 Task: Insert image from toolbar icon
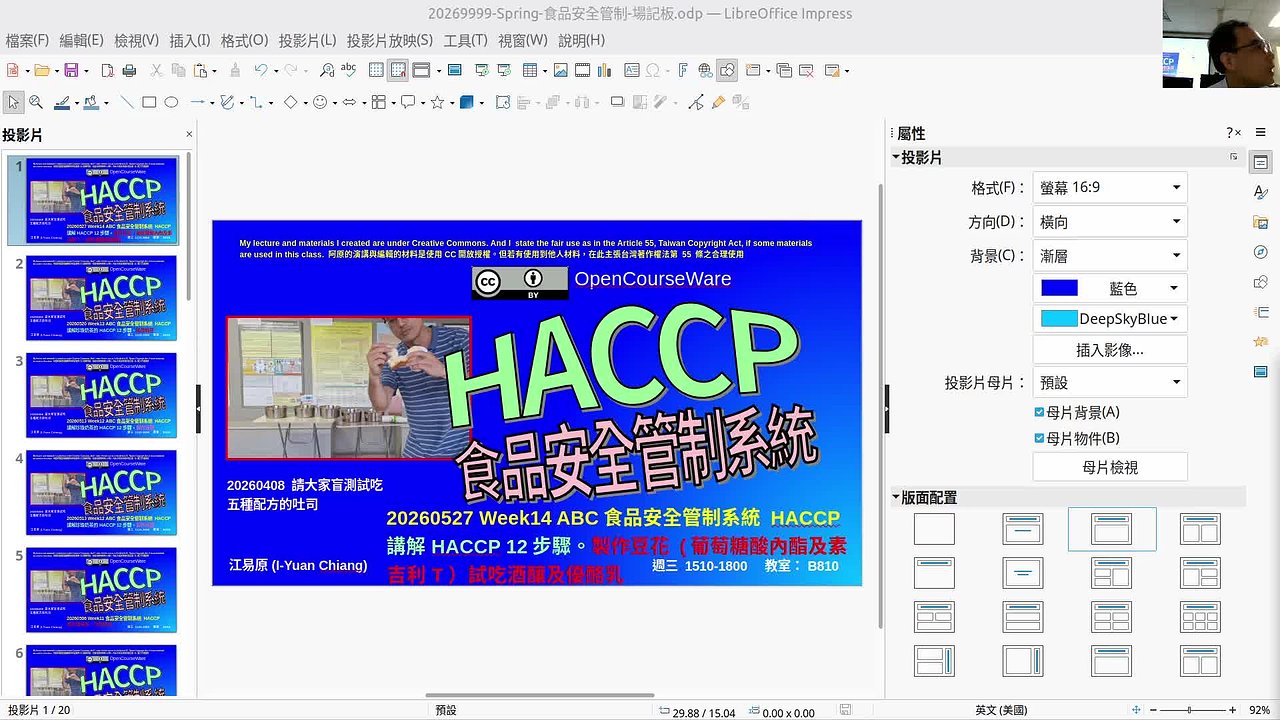560,70
